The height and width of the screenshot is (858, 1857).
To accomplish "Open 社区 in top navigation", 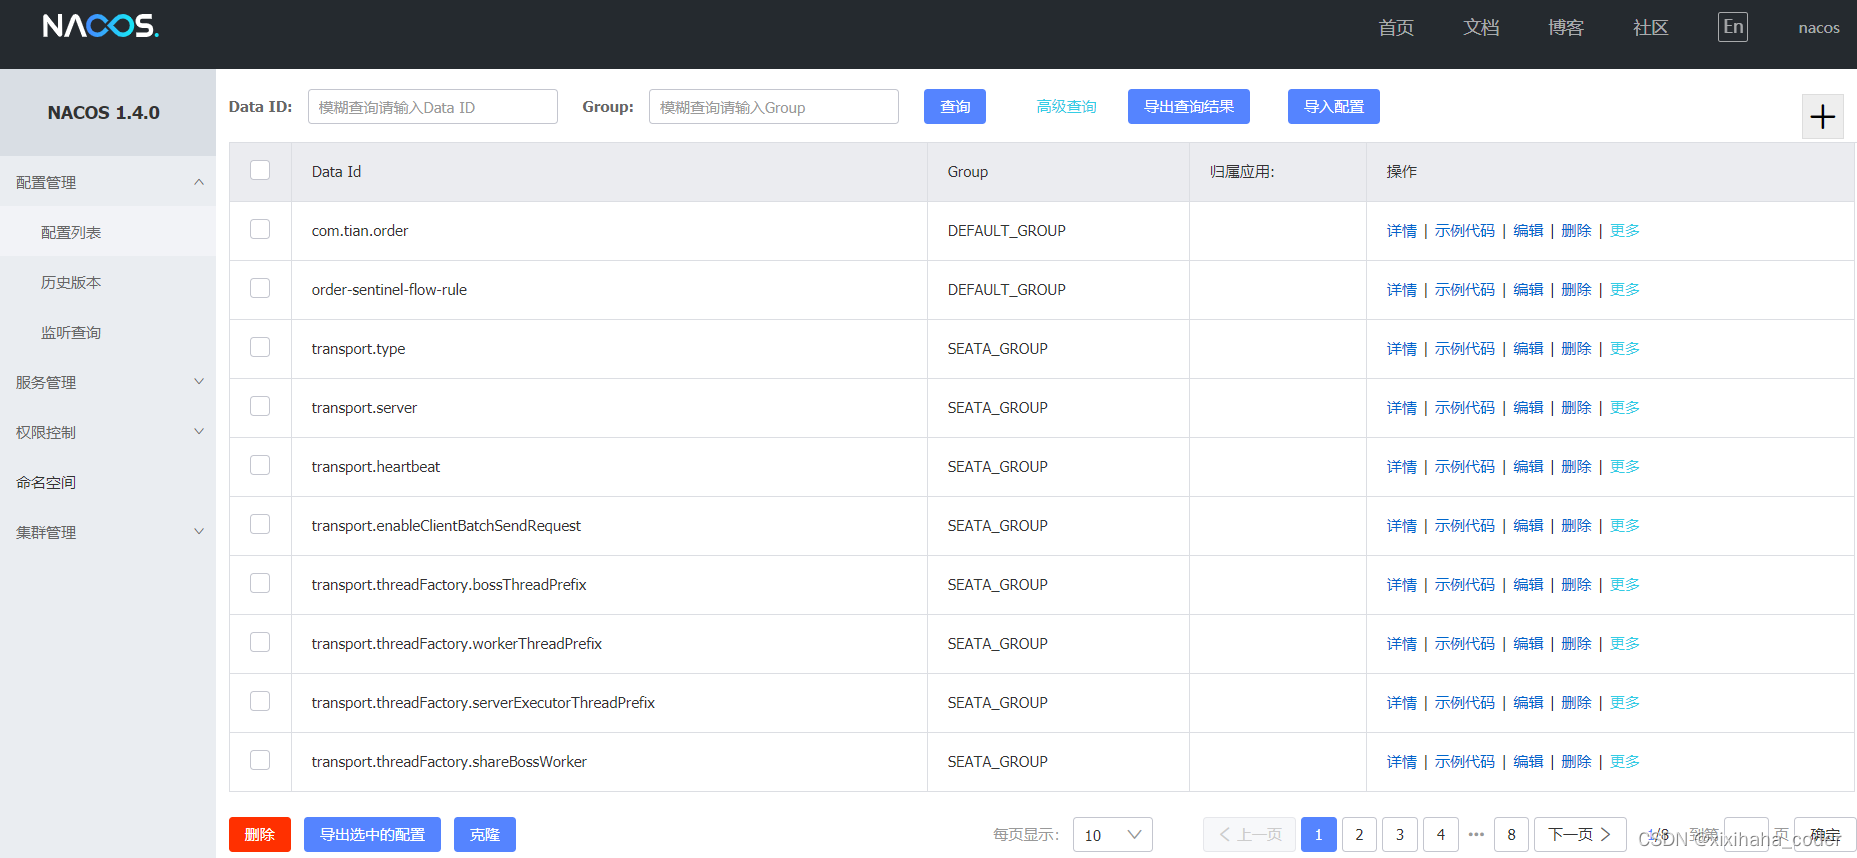I will click(1651, 28).
